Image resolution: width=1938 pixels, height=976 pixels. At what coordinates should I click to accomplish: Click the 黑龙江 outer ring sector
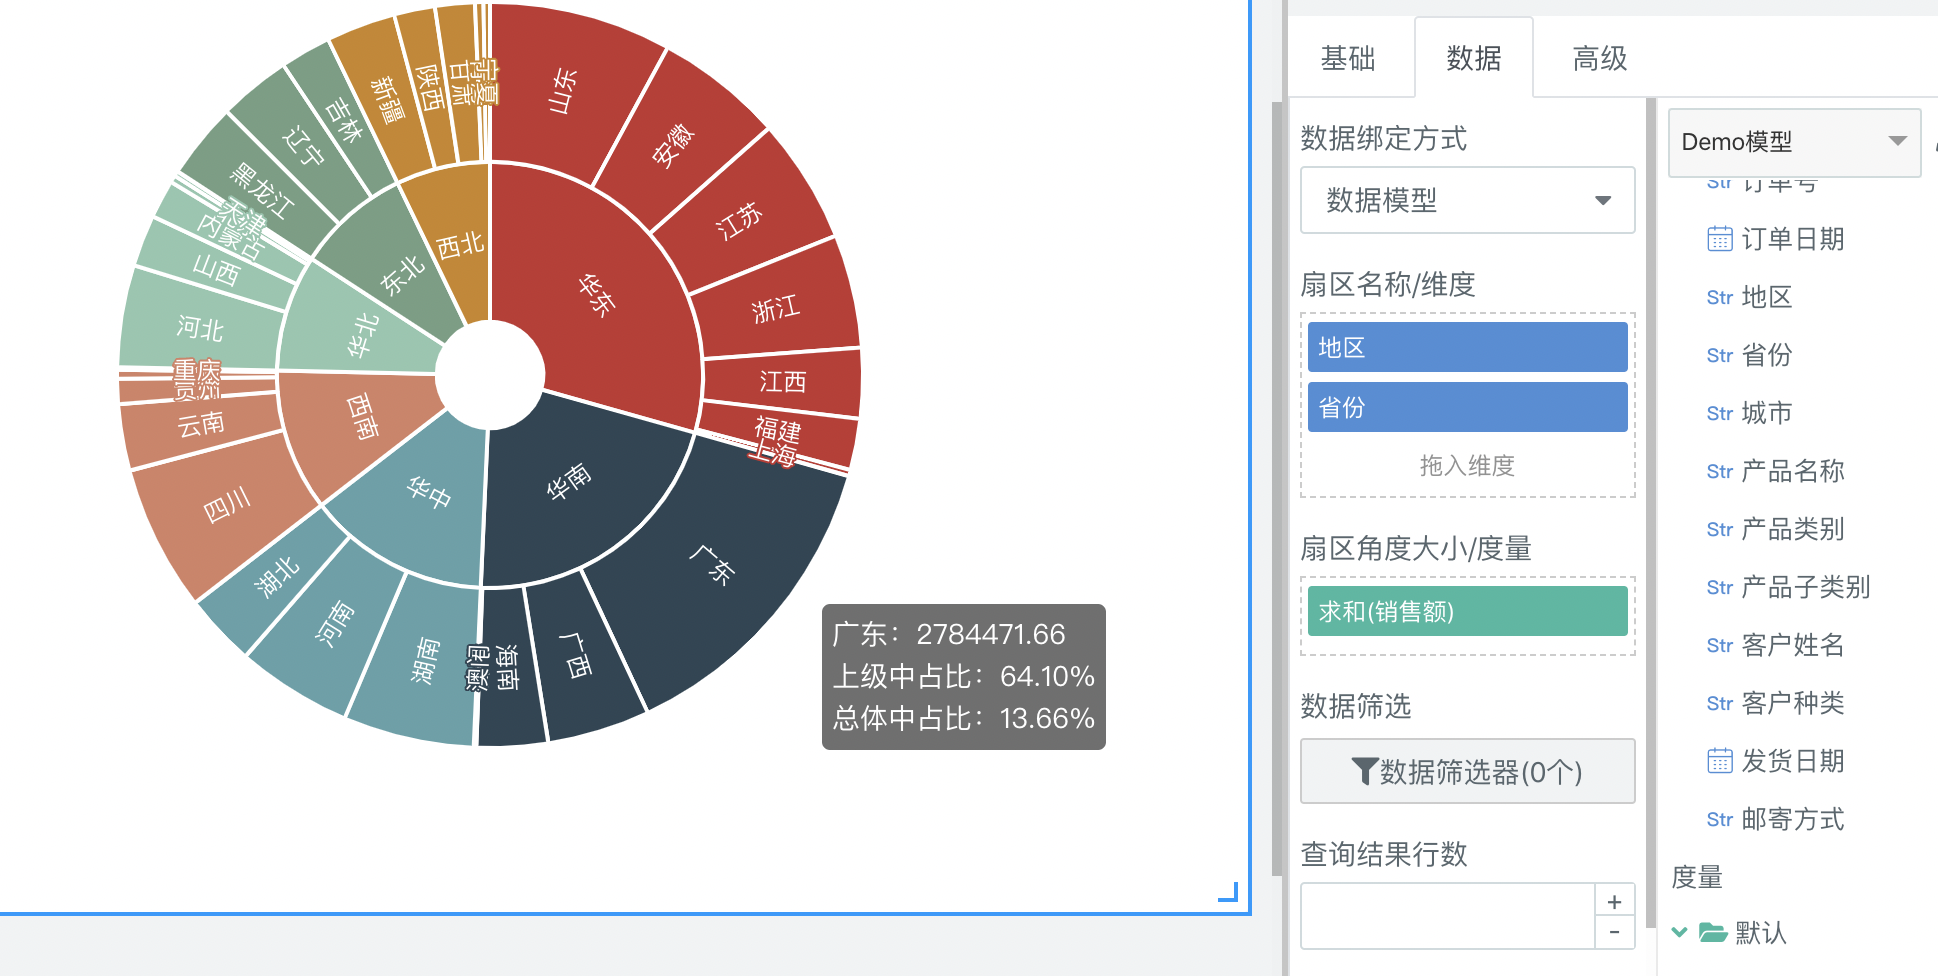[261, 190]
